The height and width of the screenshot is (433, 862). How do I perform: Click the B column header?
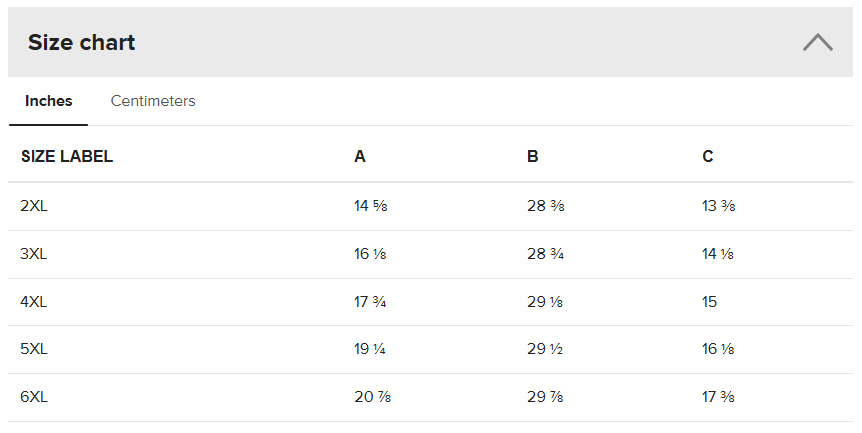point(533,156)
